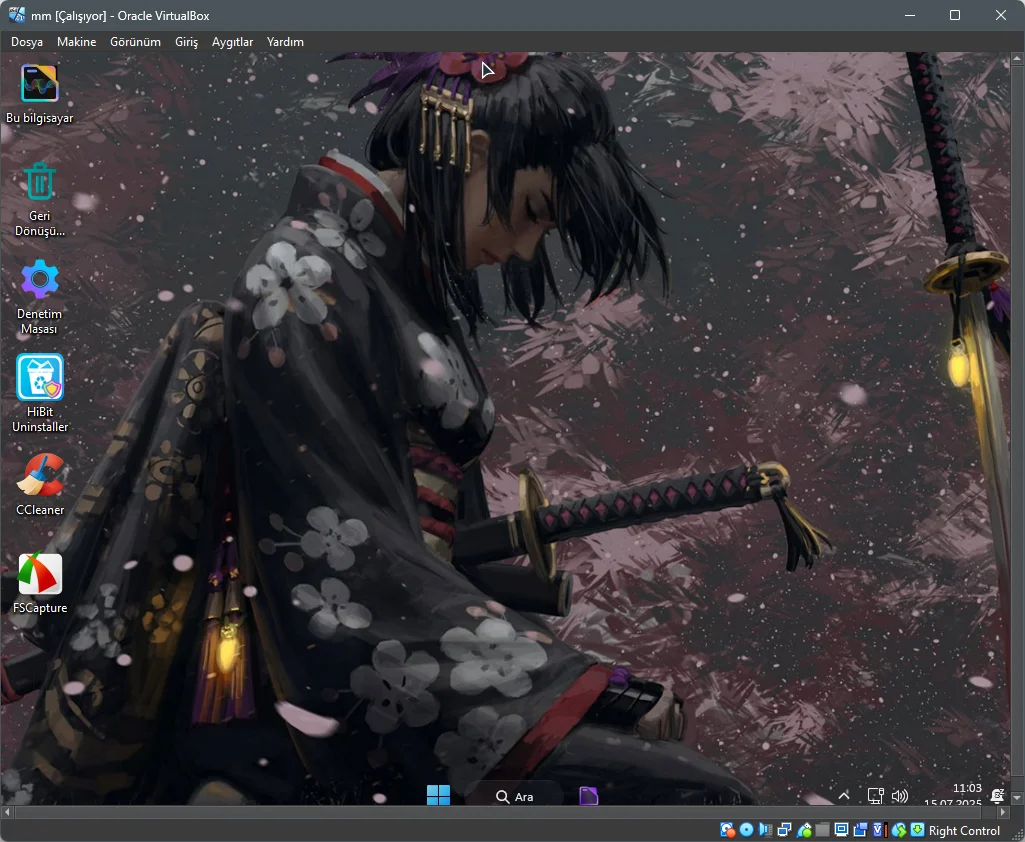Click the Ara search box in taskbar

(514, 796)
